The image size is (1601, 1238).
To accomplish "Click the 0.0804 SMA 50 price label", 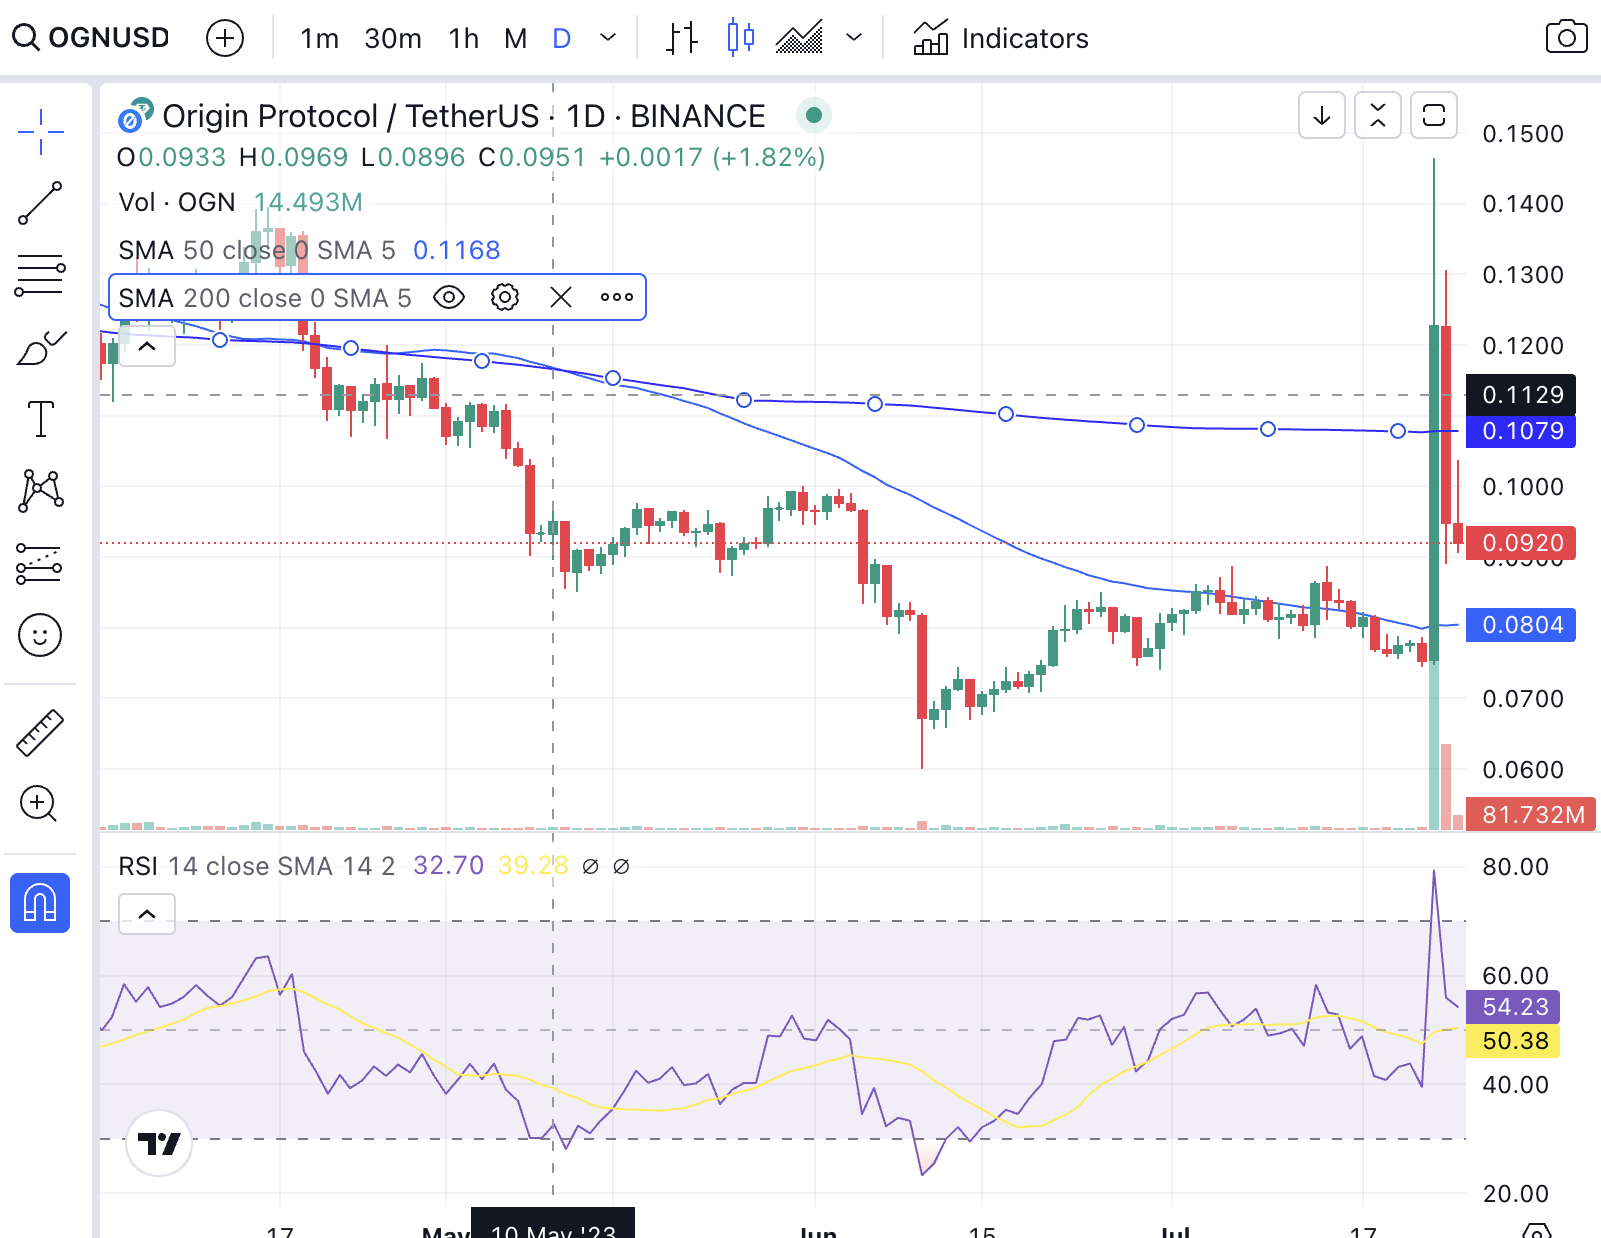I will point(1520,625).
